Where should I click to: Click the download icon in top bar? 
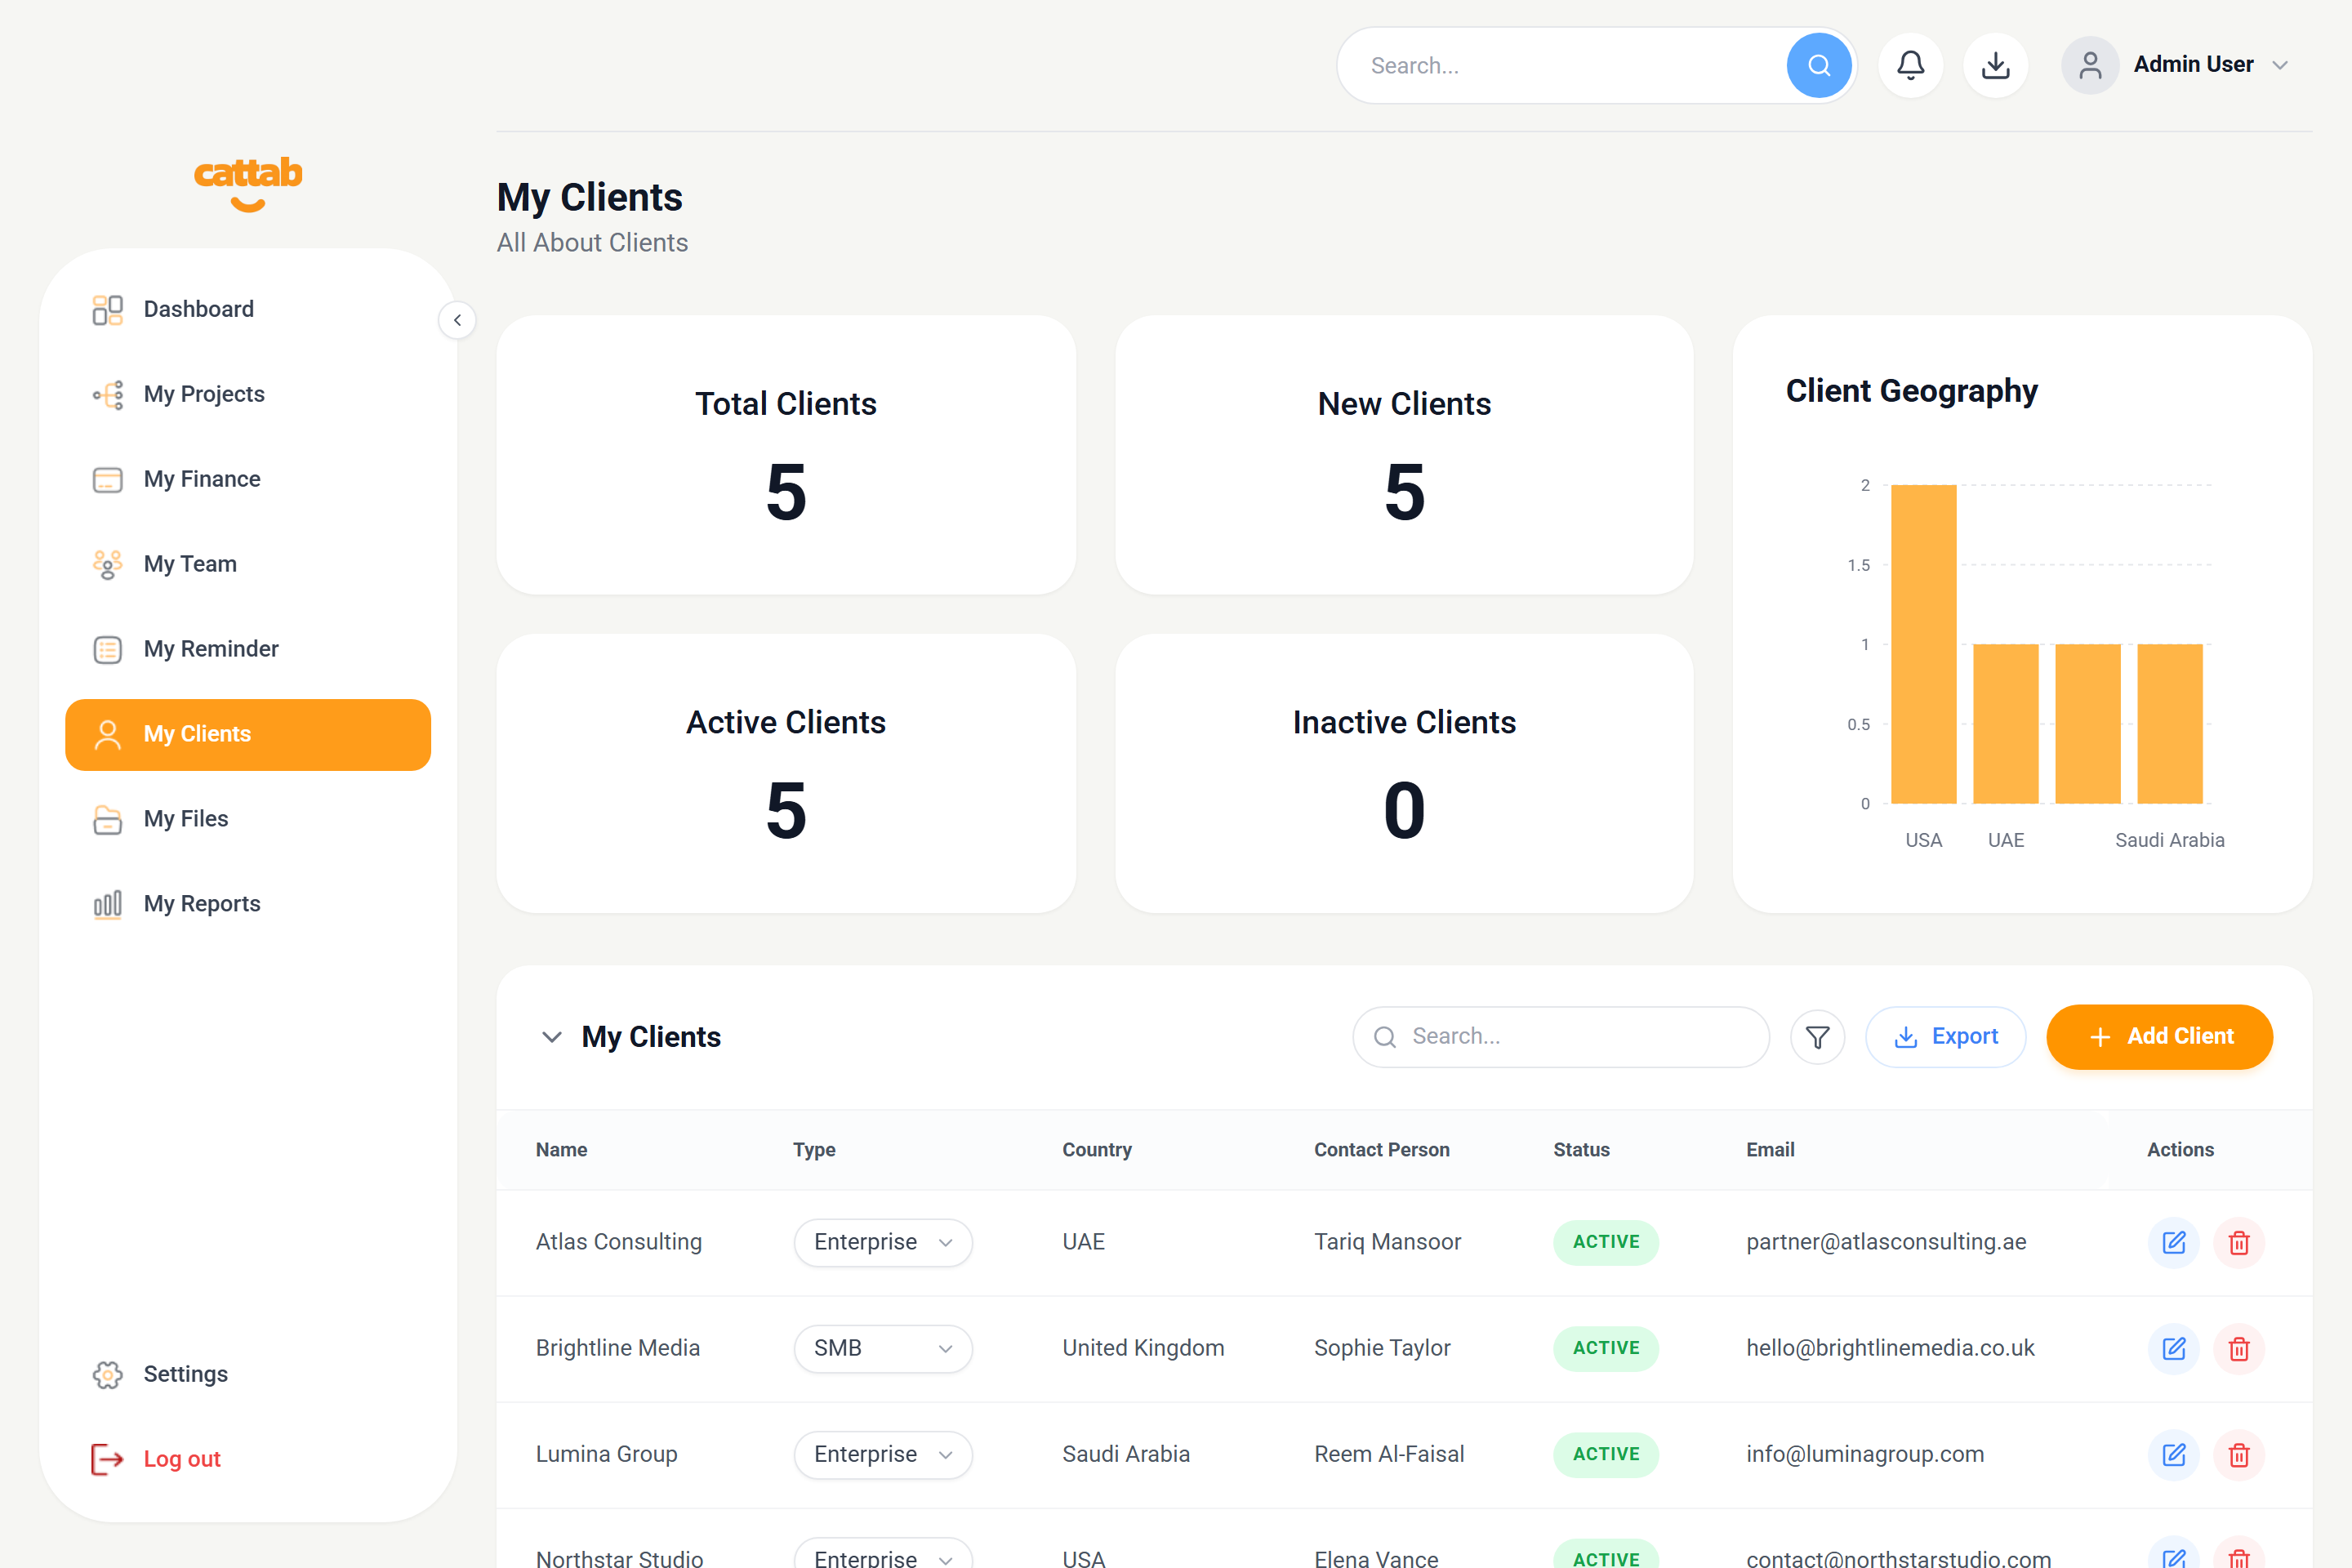[1995, 65]
